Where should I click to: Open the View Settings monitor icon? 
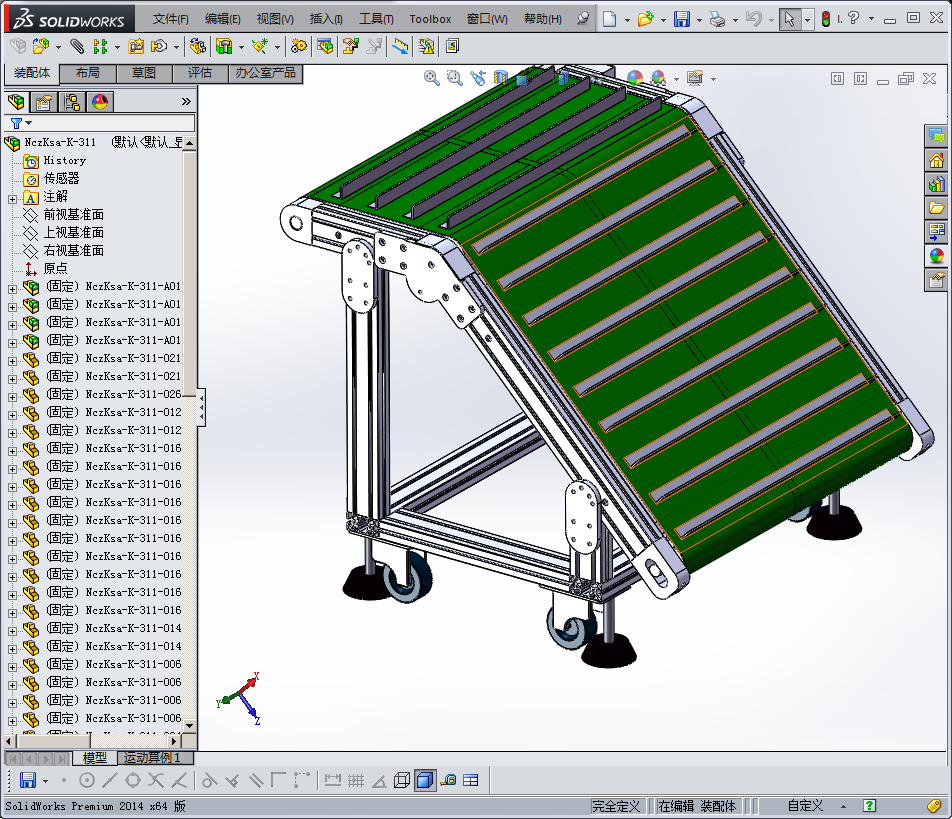pyautogui.click(x=695, y=78)
